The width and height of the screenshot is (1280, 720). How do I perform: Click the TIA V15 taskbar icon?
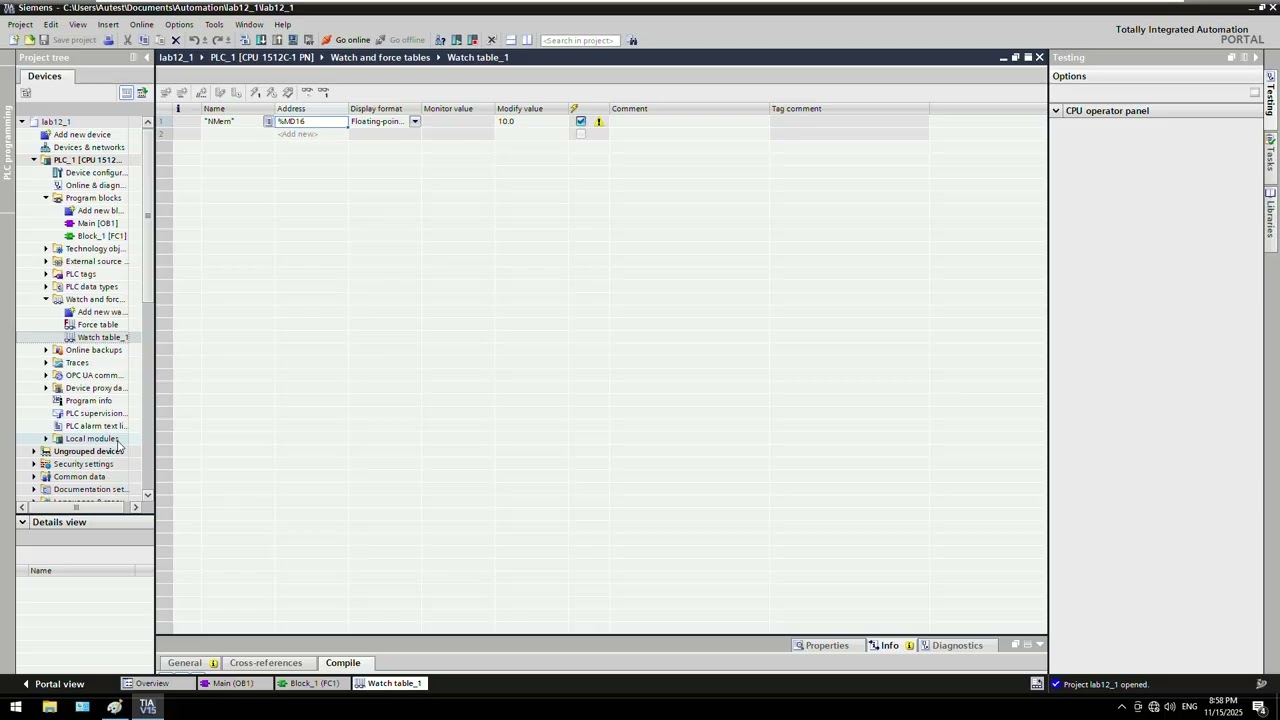(x=148, y=707)
